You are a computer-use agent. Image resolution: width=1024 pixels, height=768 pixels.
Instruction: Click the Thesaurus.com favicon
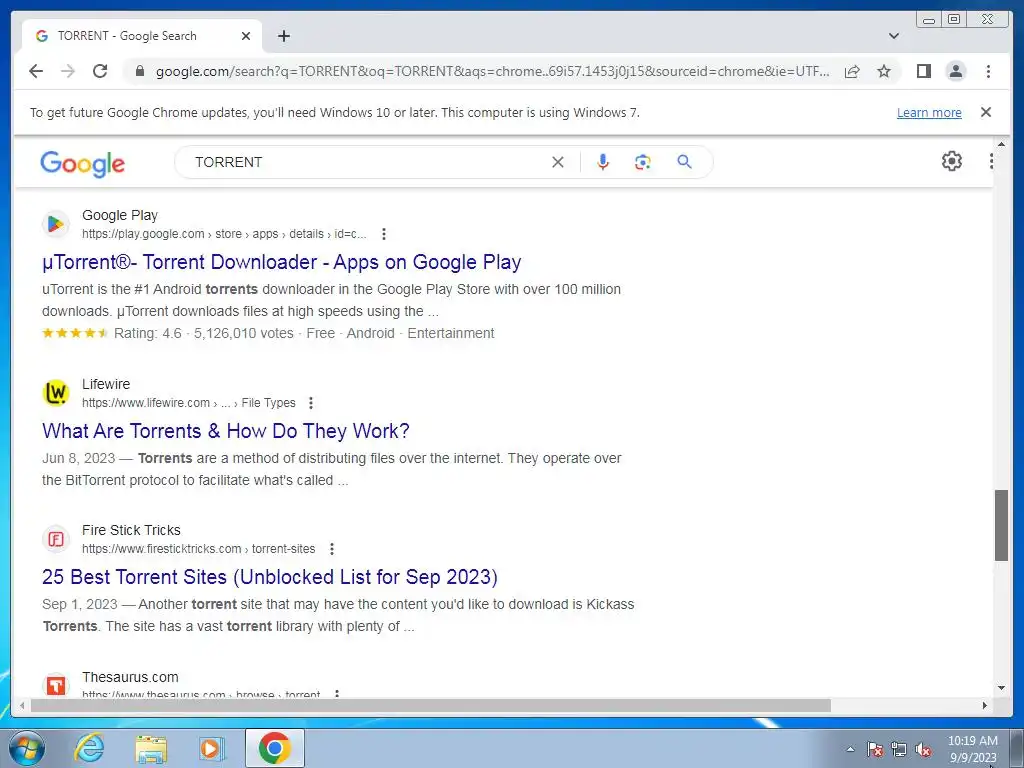[x=56, y=685]
